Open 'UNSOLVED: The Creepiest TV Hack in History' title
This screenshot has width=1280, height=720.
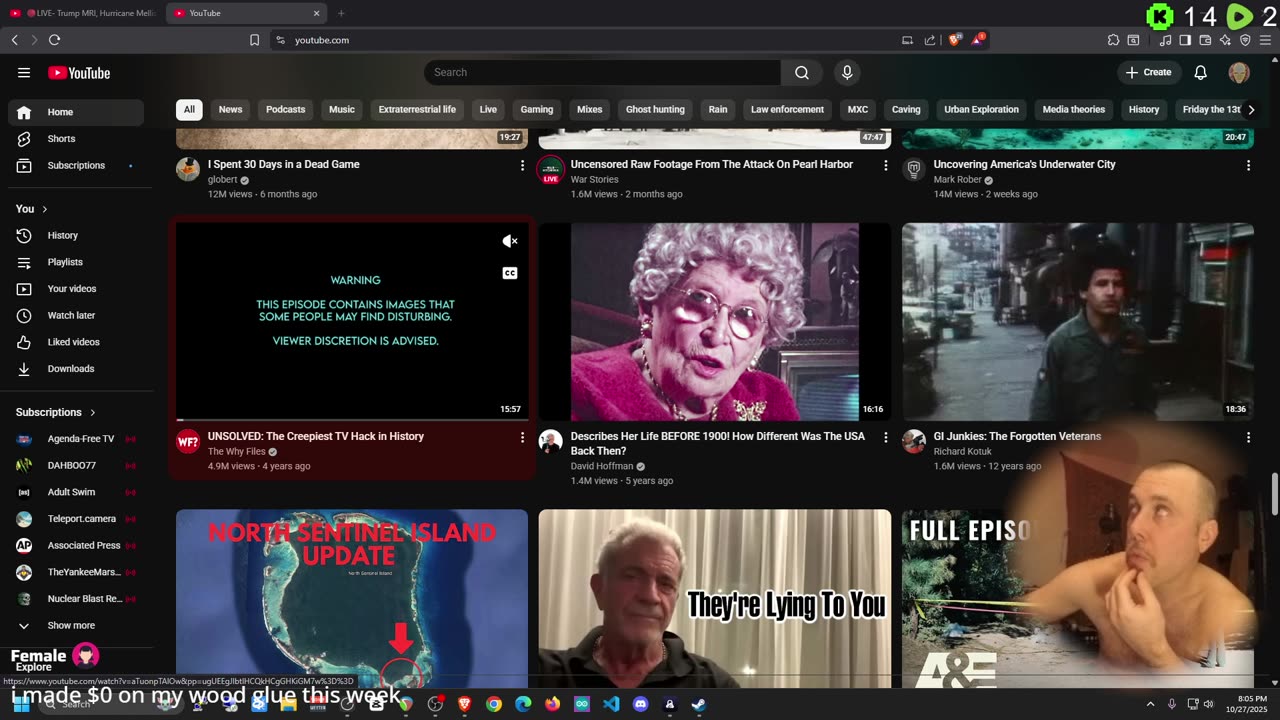pos(316,436)
